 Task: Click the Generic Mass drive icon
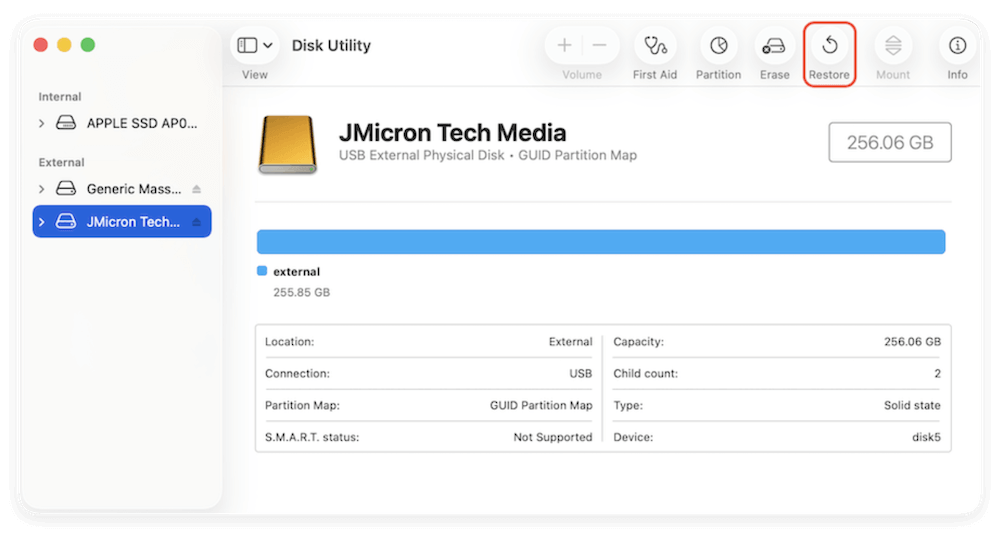(66, 189)
